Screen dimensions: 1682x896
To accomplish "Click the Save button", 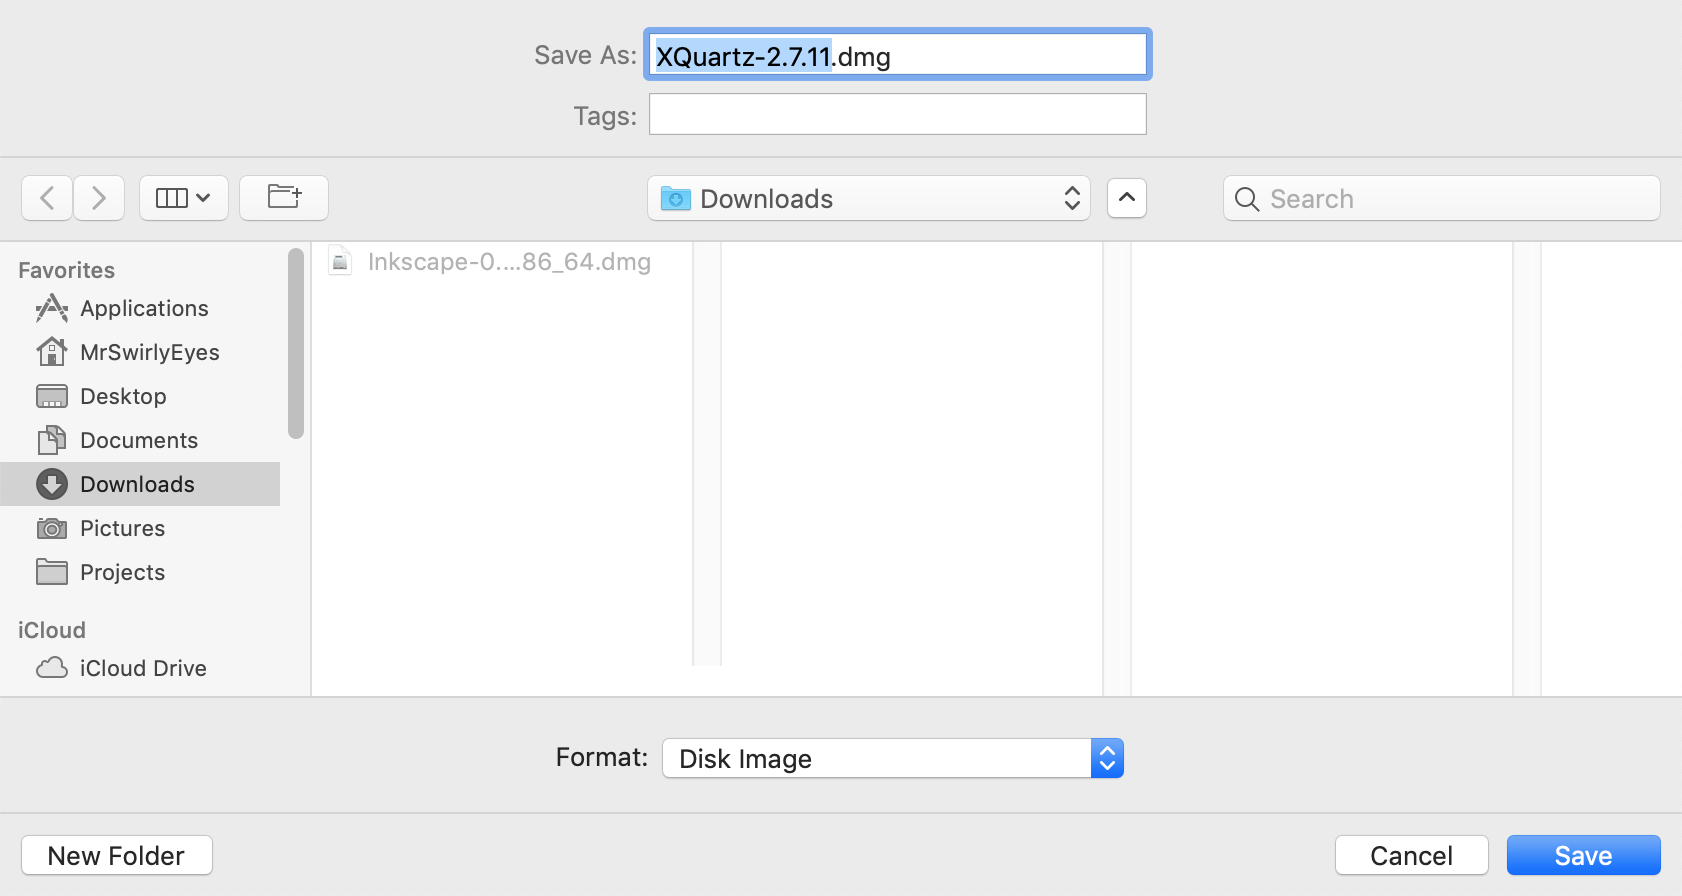I will point(1583,856).
